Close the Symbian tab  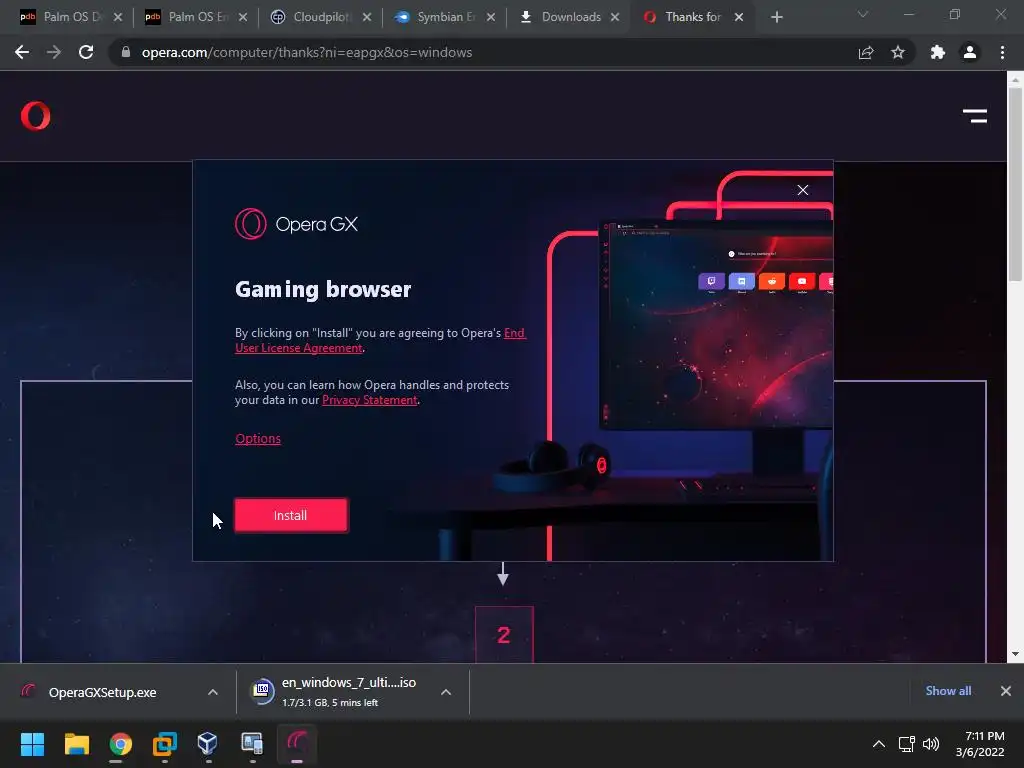click(x=491, y=17)
